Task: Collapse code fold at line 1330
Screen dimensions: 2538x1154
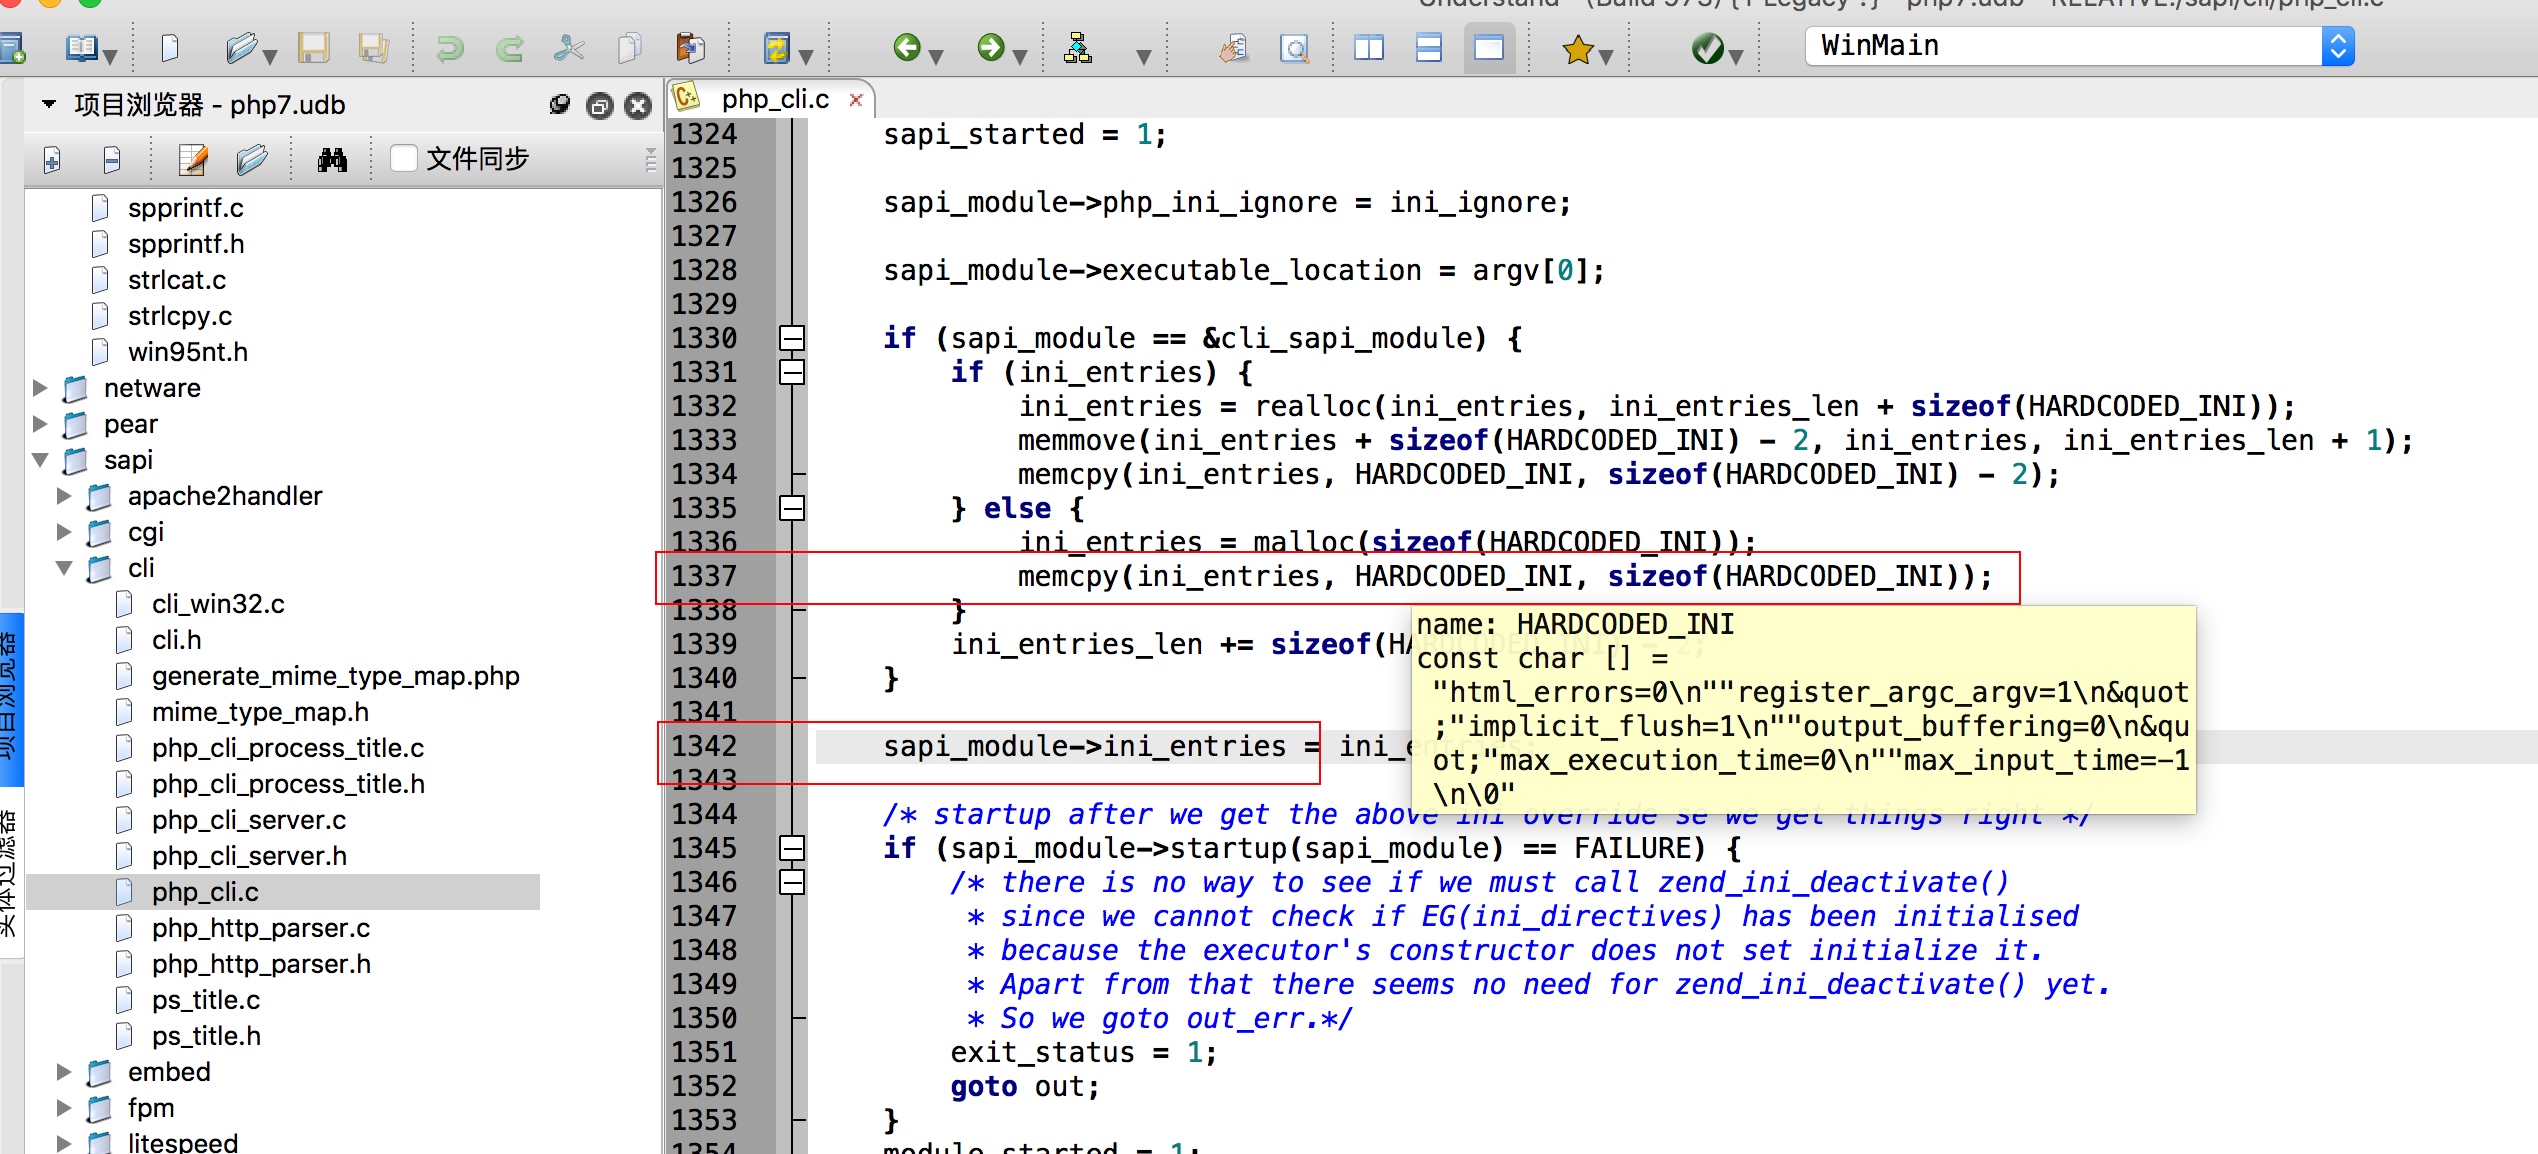Action: coord(792,338)
